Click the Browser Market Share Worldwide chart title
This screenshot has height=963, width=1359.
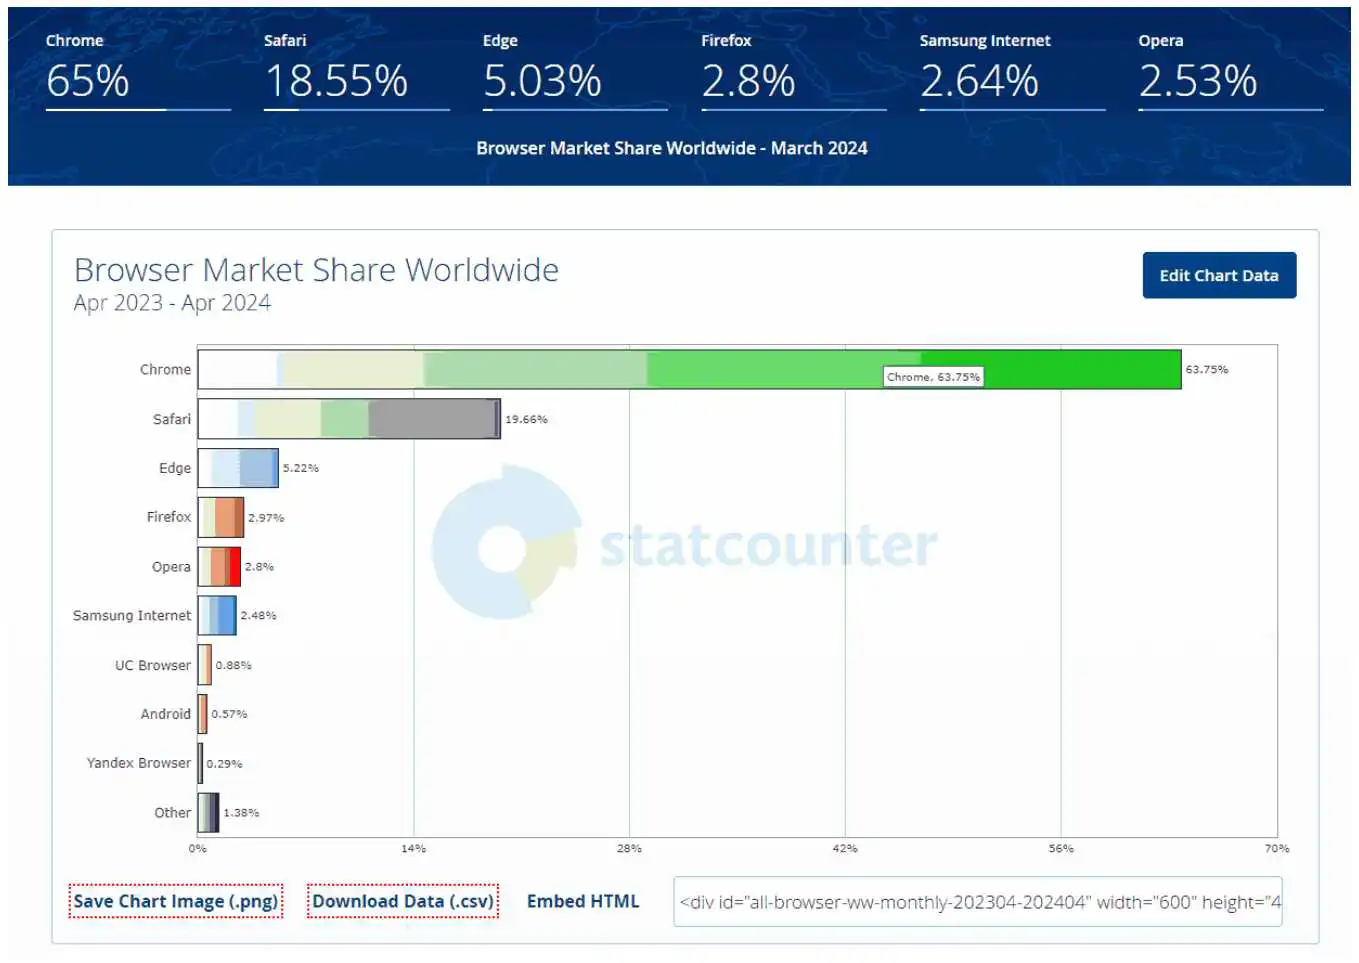[316, 270]
